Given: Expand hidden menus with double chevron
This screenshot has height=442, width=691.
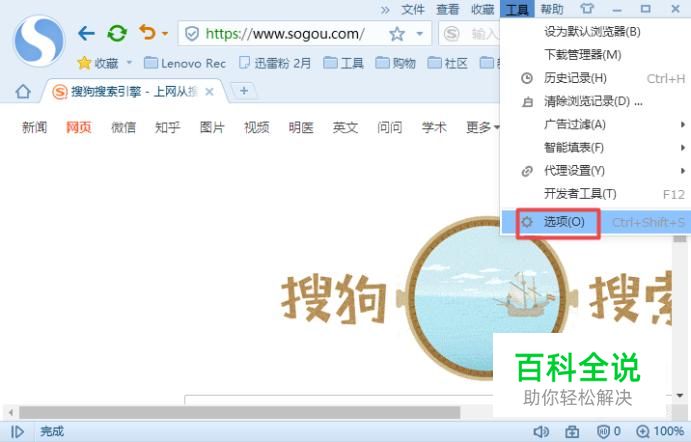Looking at the screenshot, I should pos(385,9).
